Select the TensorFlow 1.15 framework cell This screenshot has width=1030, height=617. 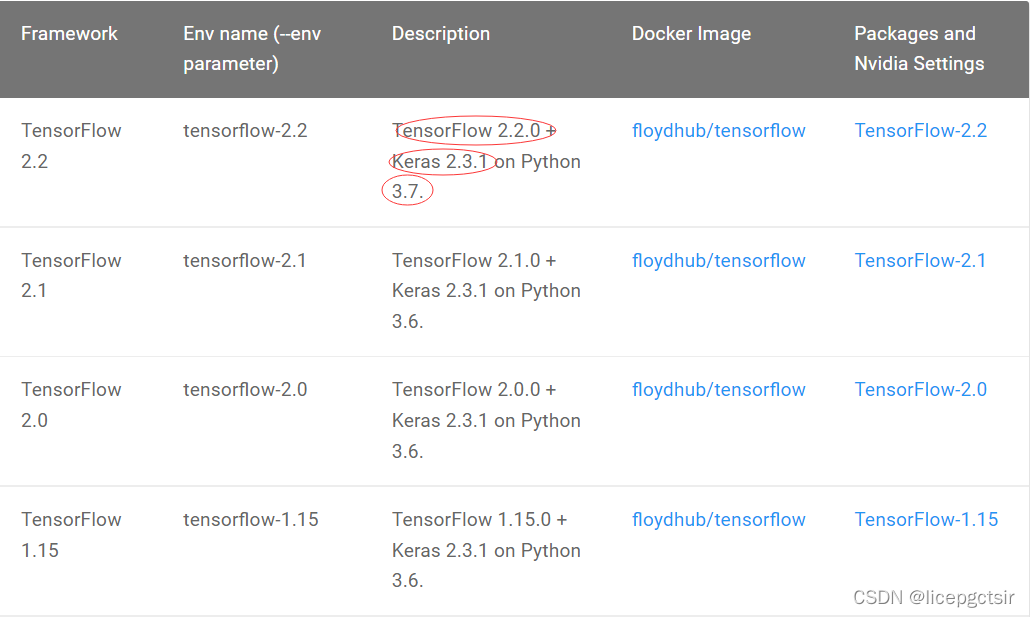click(71, 534)
